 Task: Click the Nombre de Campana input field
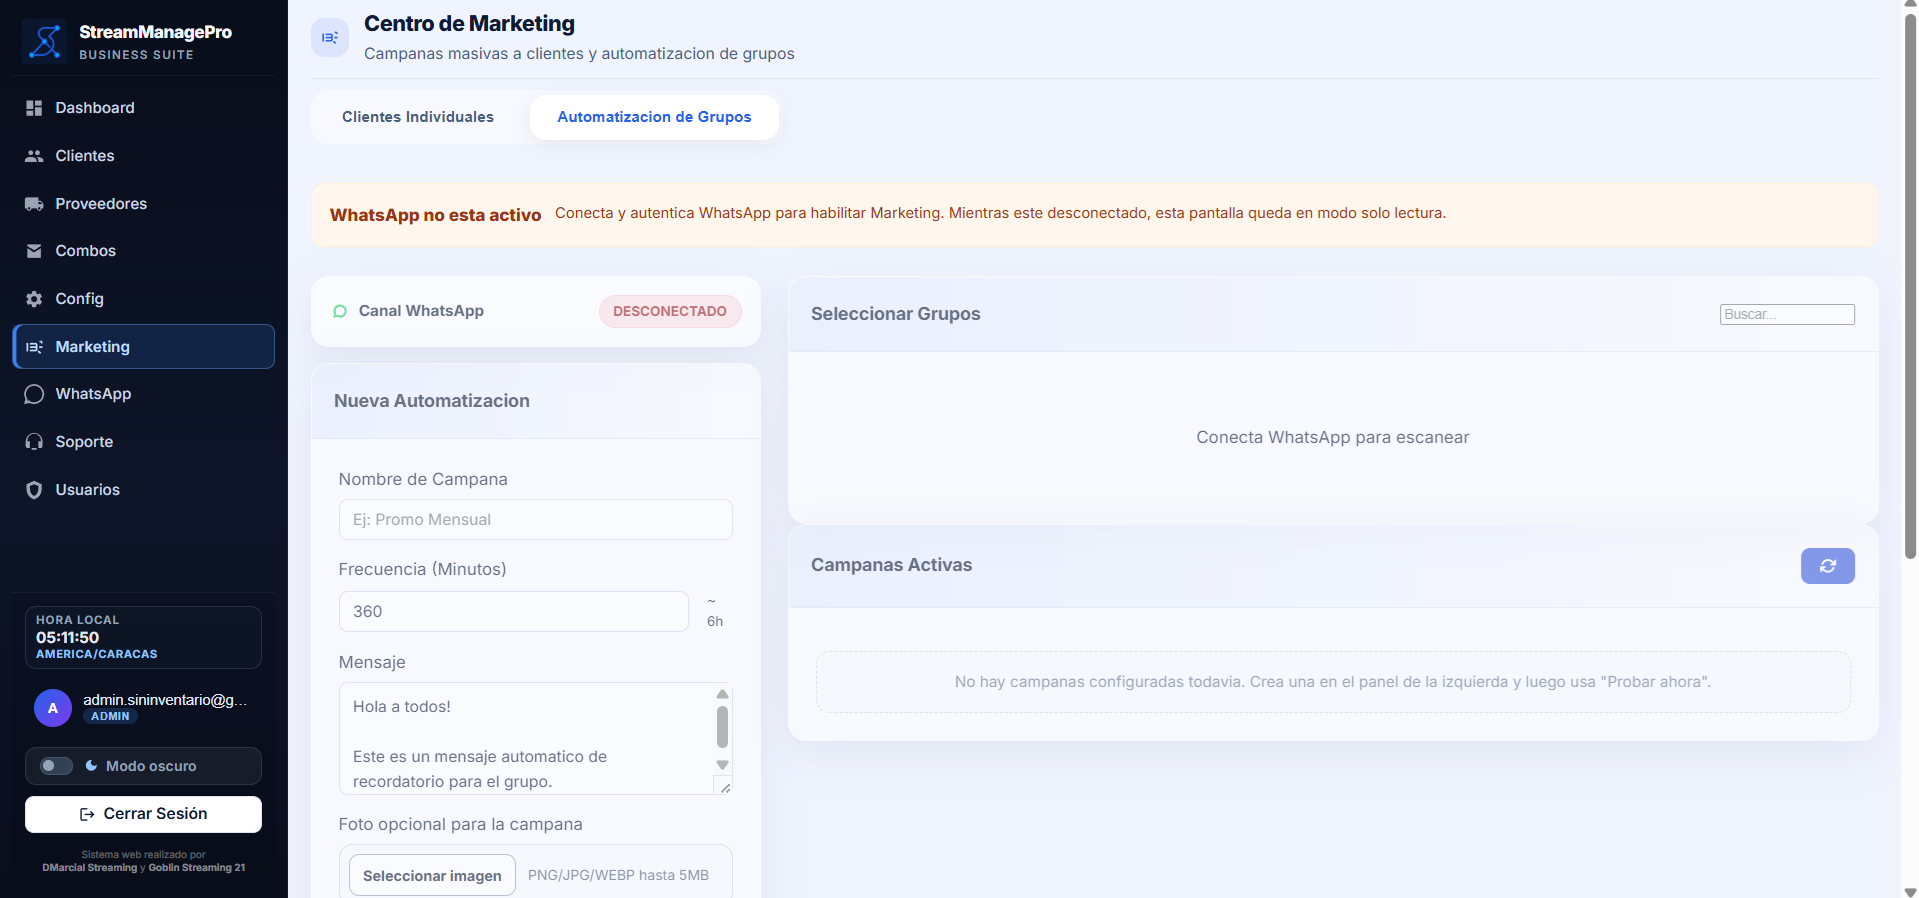coord(536,520)
